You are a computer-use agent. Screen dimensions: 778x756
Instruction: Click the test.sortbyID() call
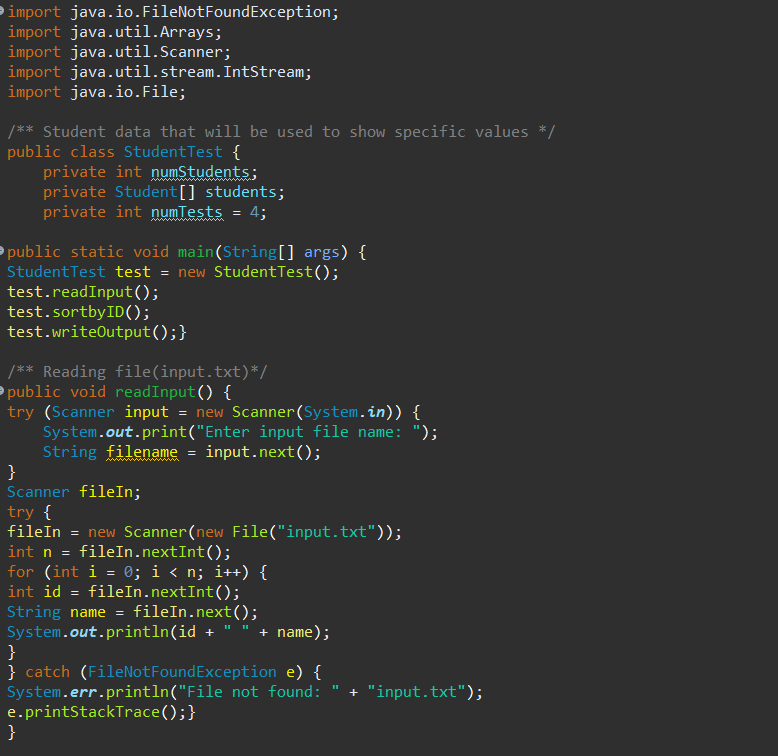(x=78, y=312)
